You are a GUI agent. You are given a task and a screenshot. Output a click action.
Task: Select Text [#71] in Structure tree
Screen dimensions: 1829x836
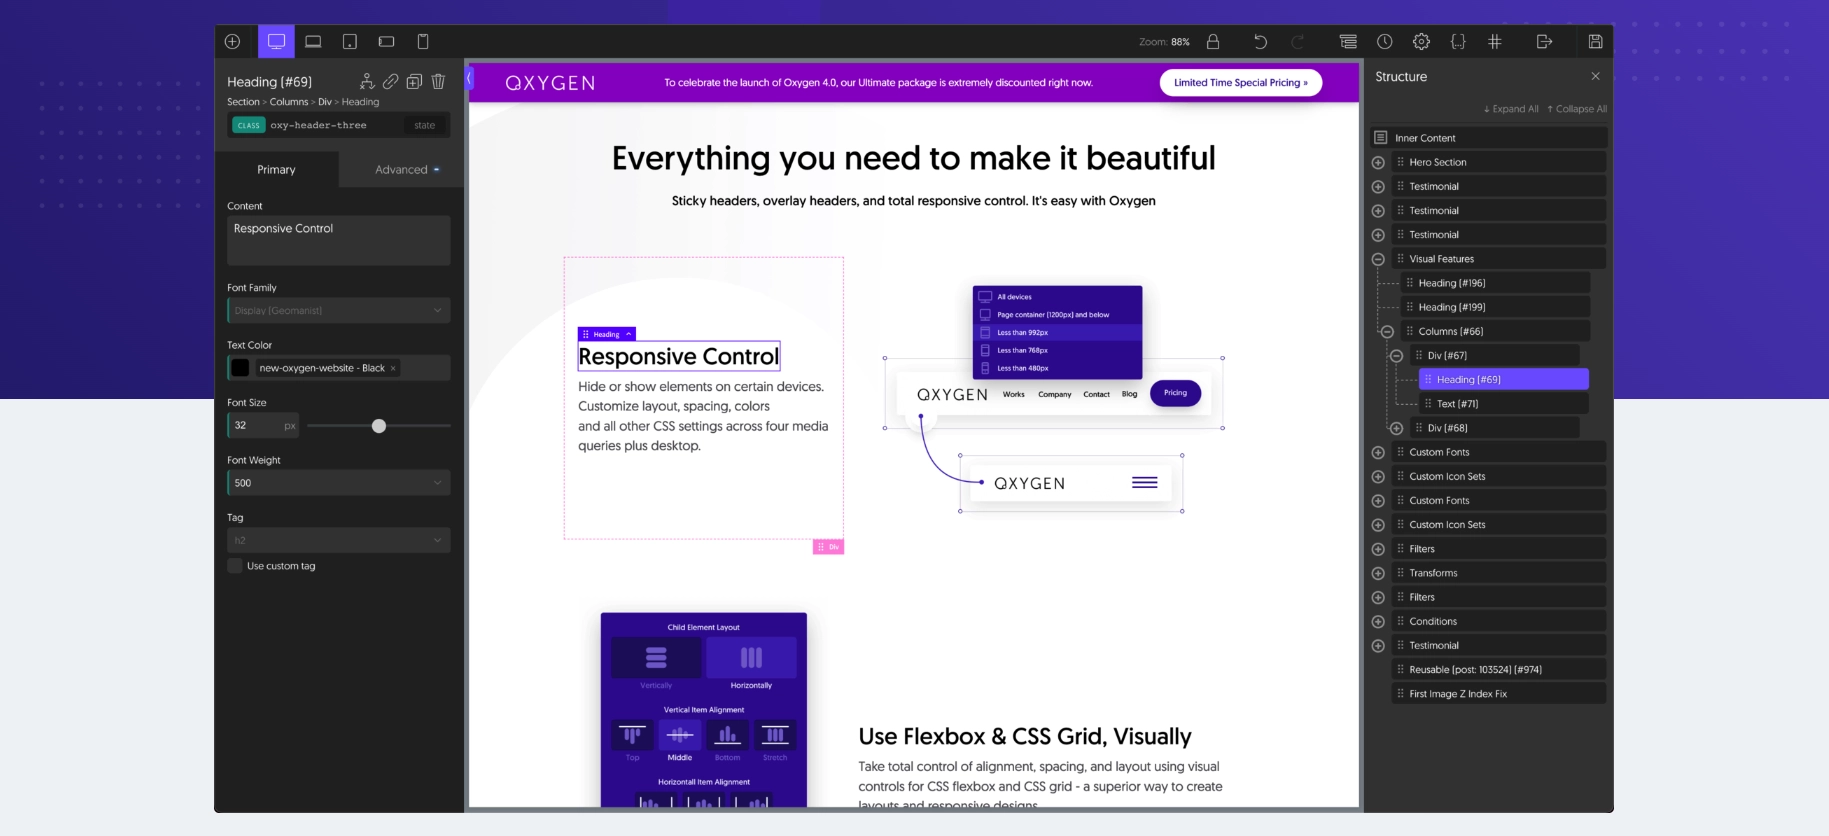pos(1504,404)
